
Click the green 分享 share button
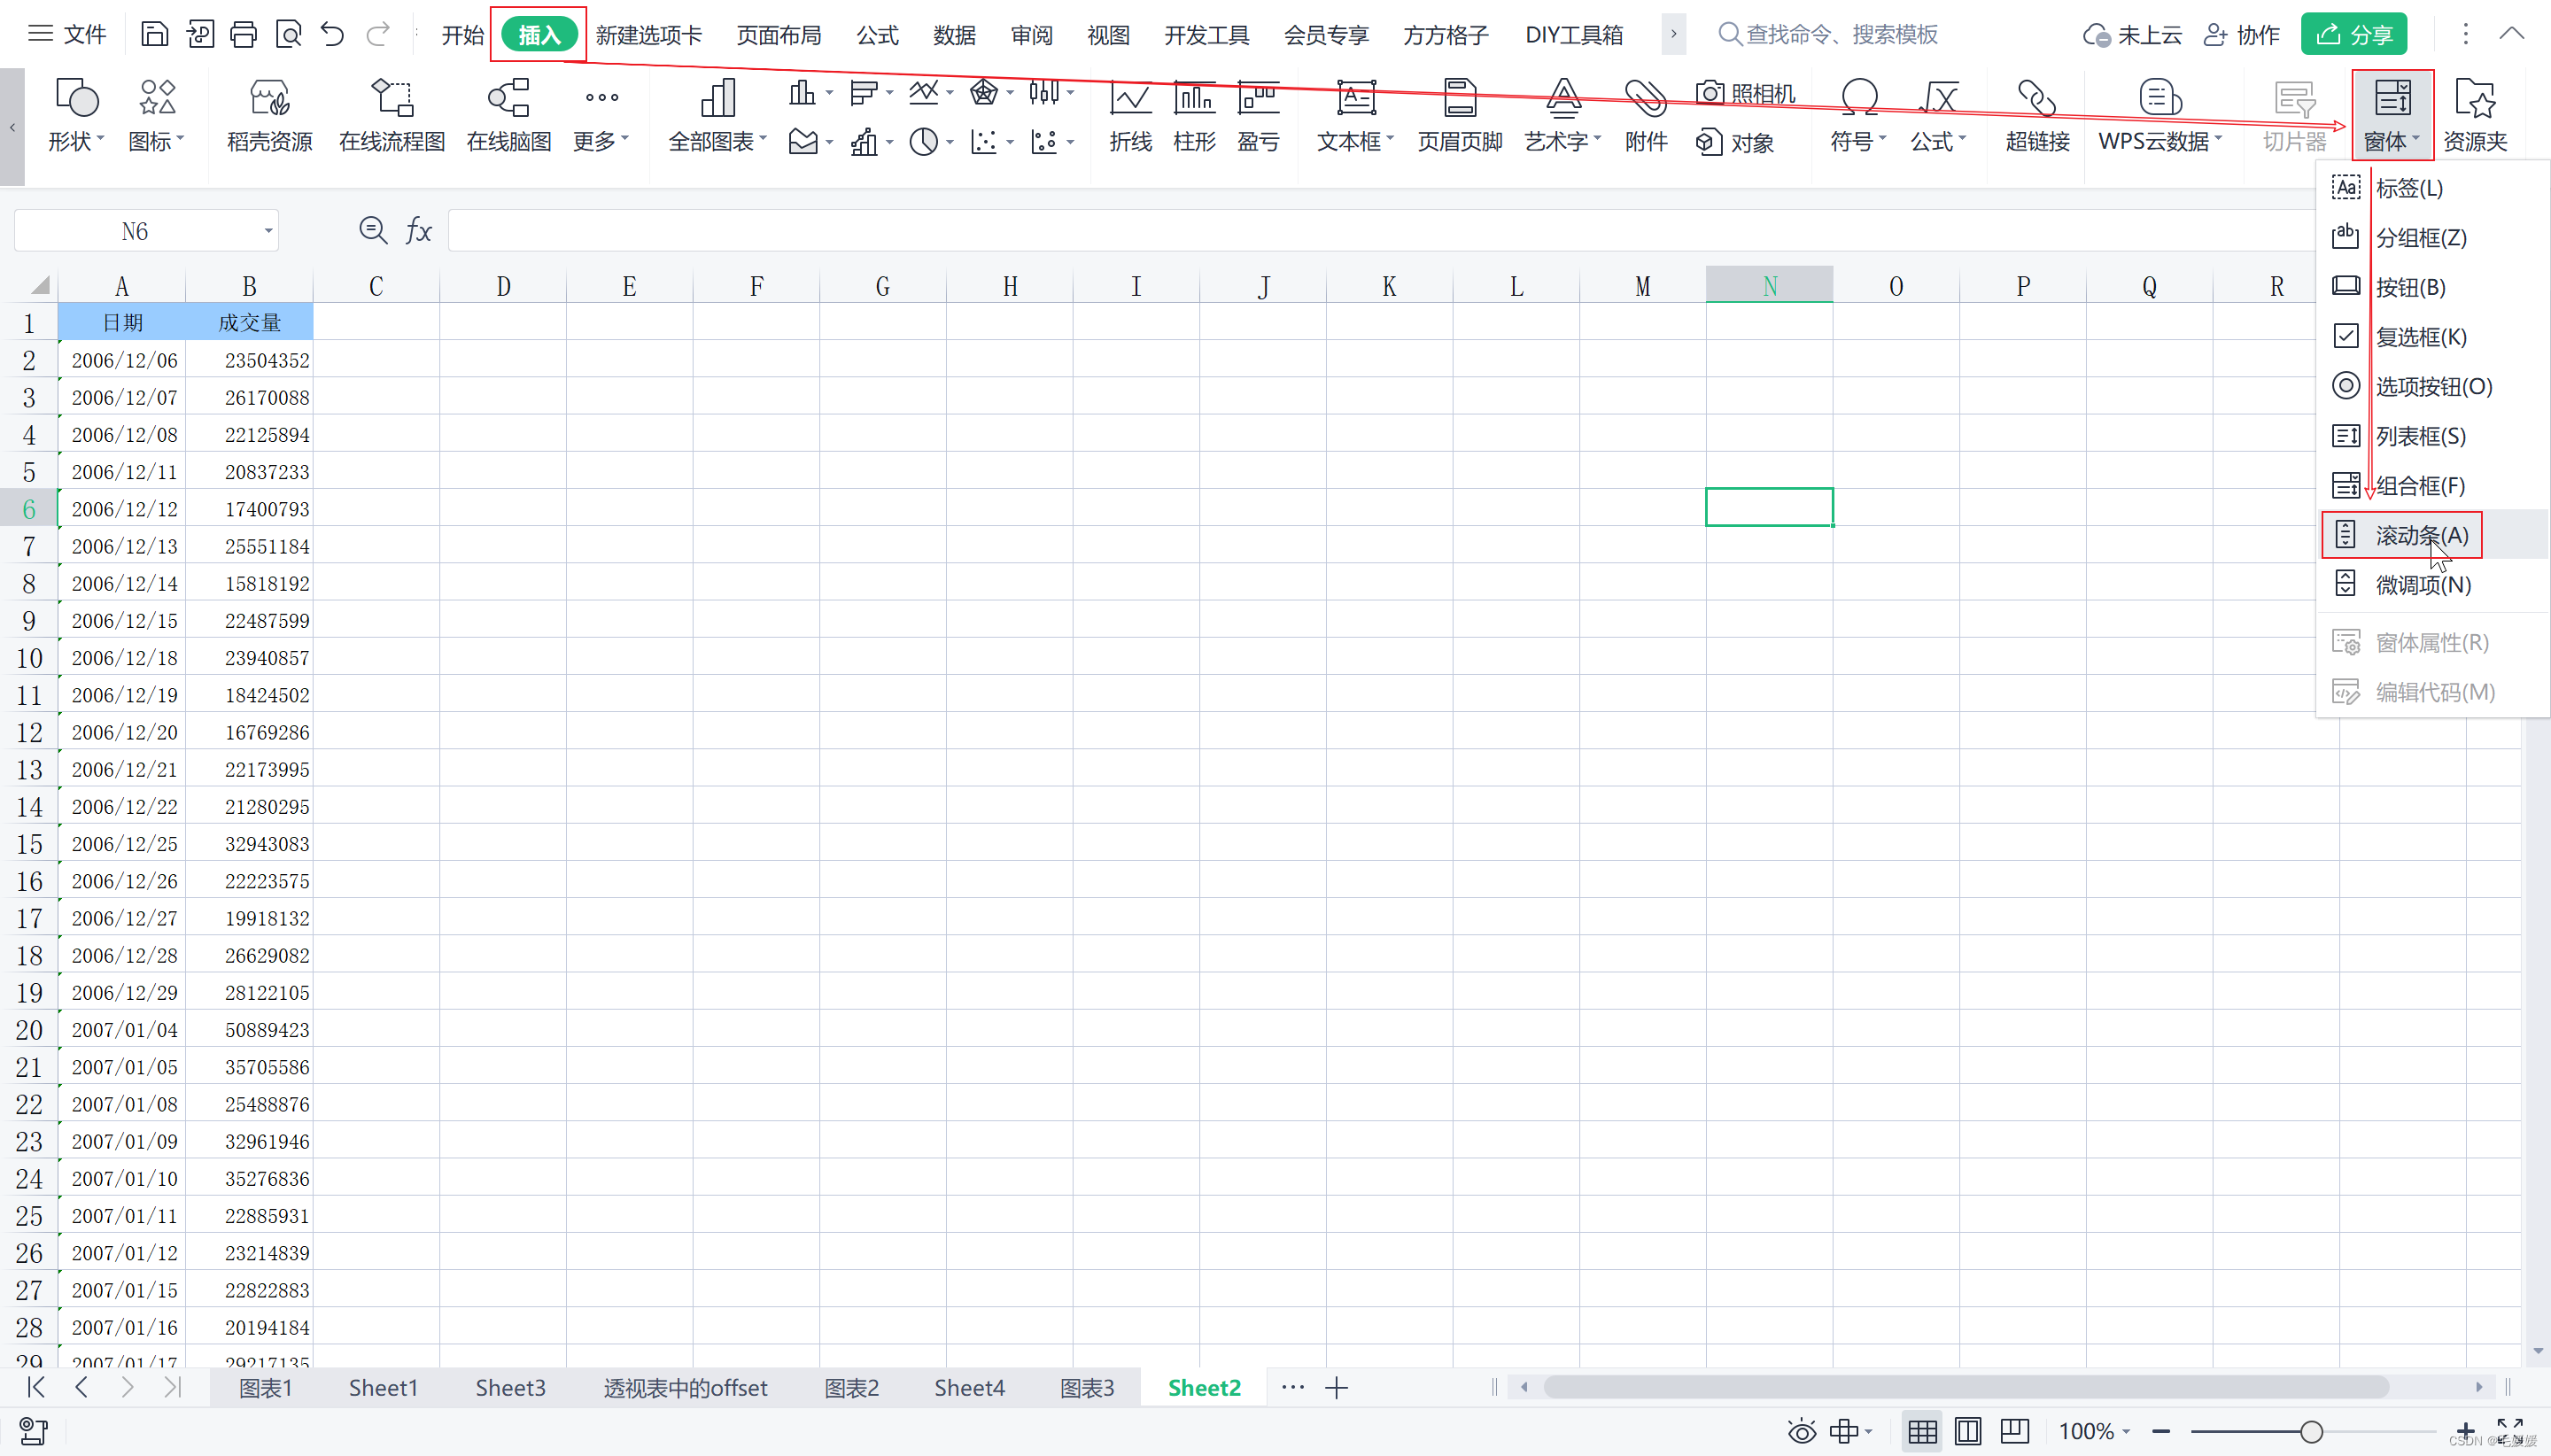pyautogui.click(x=2354, y=35)
